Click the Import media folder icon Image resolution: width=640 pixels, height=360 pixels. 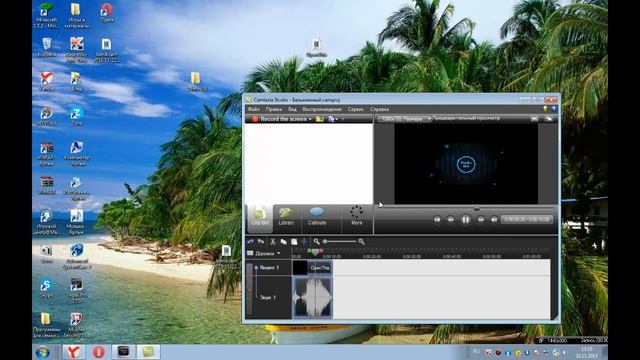click(x=320, y=119)
